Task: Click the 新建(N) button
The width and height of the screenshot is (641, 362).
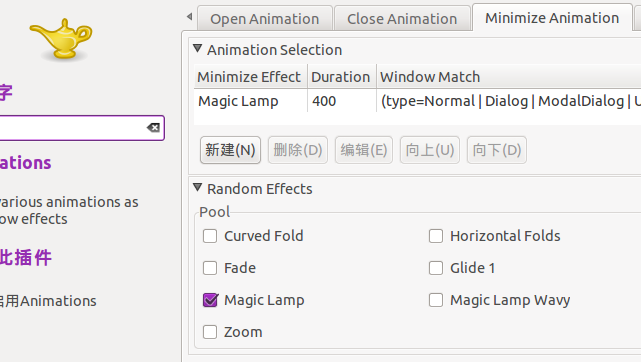Action: tap(230, 150)
